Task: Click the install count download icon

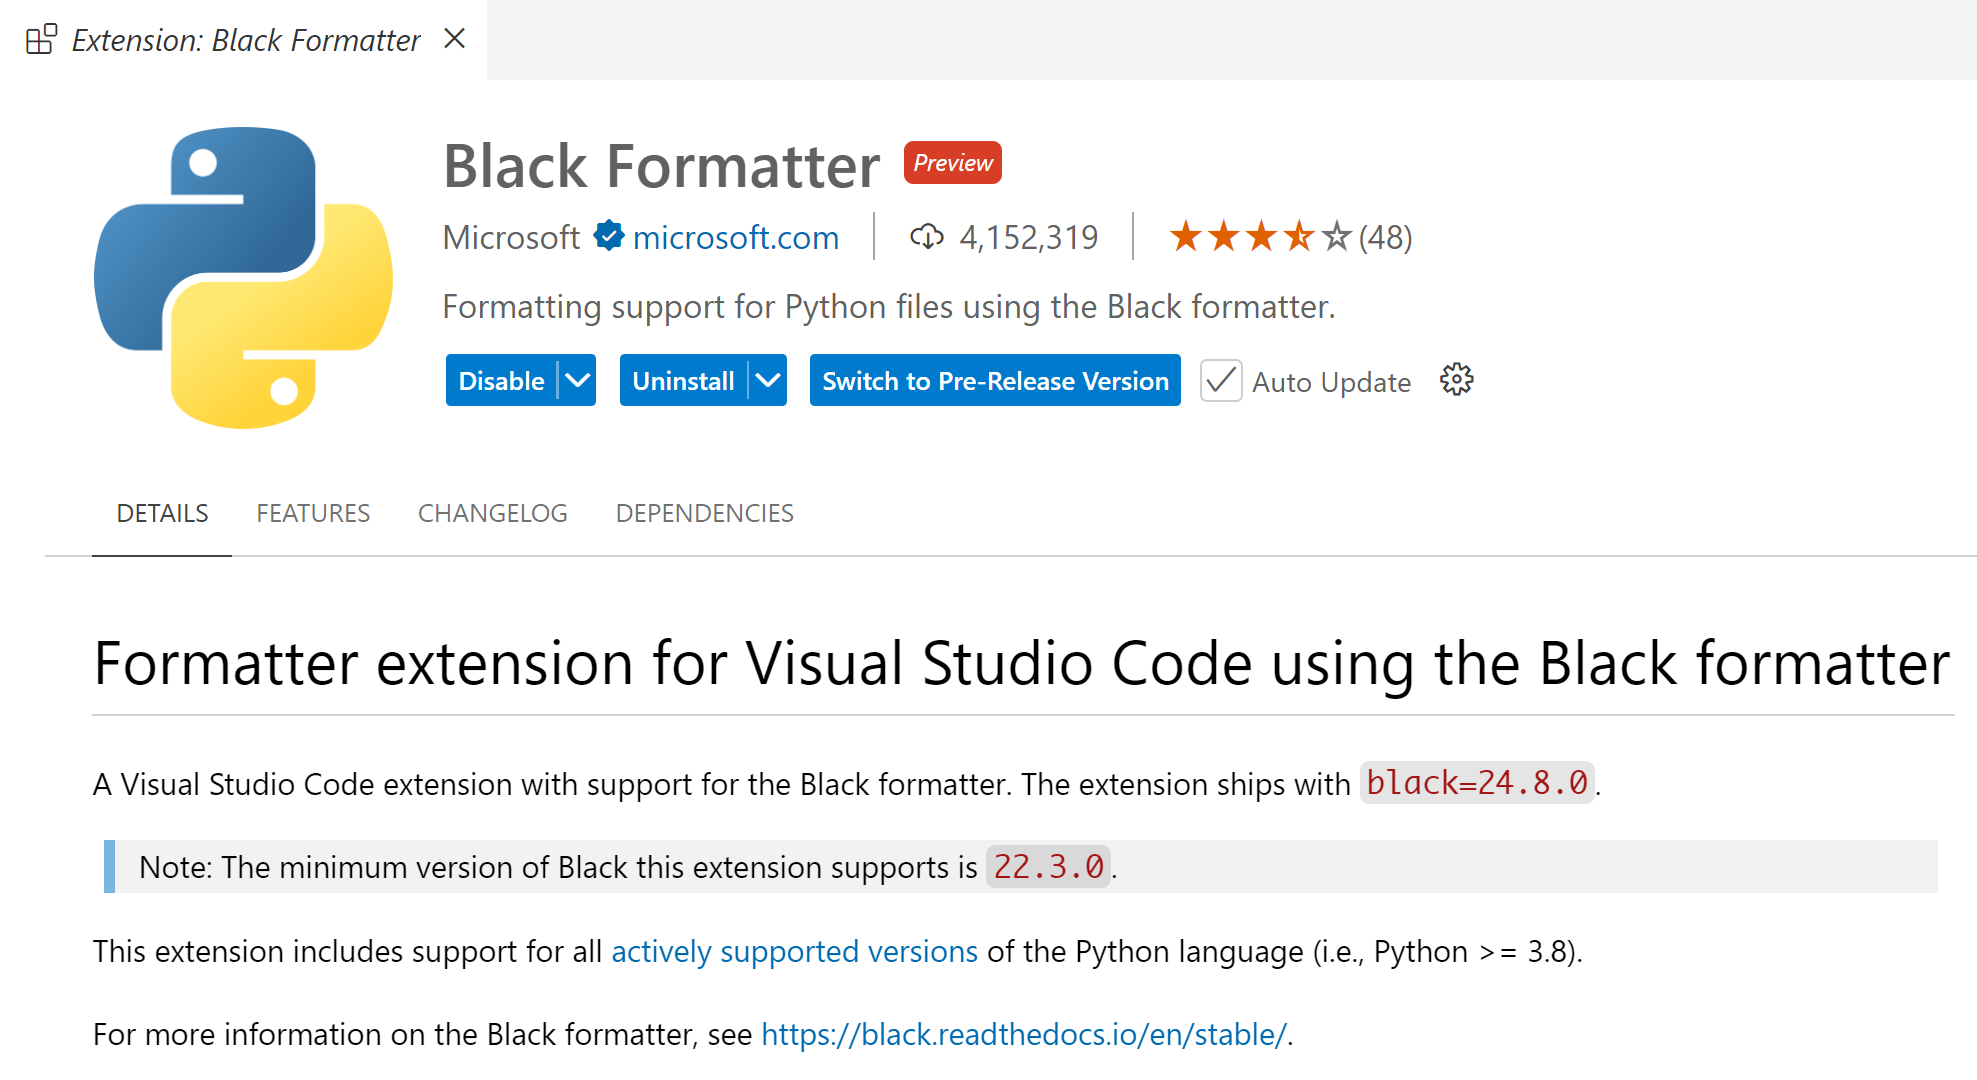Action: [926, 237]
